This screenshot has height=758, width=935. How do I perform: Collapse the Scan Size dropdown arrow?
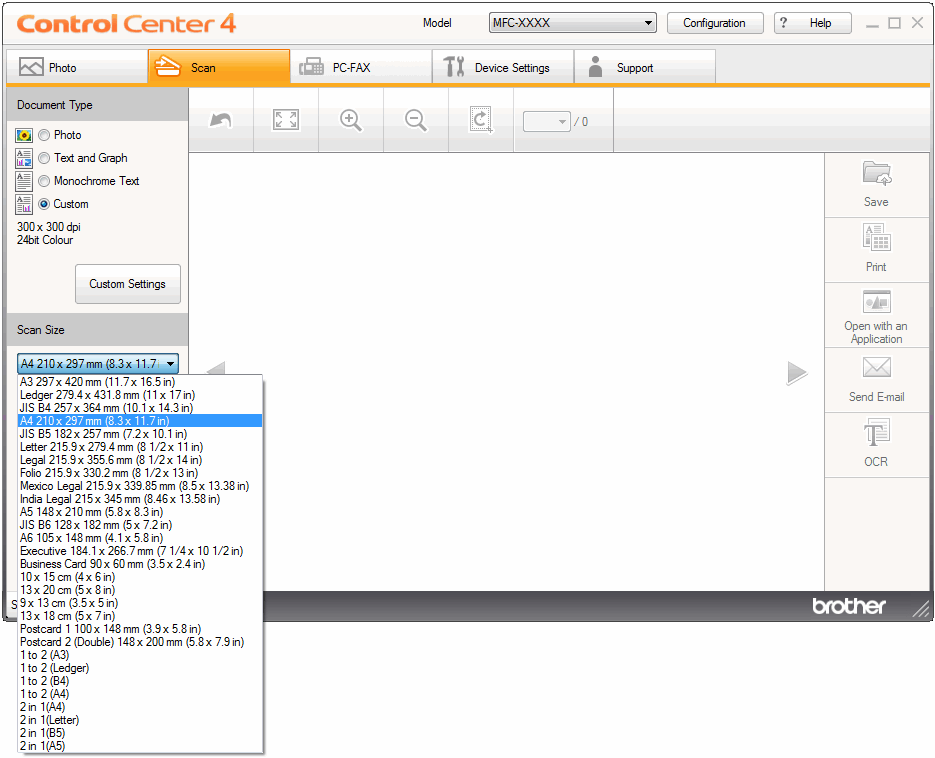point(171,364)
